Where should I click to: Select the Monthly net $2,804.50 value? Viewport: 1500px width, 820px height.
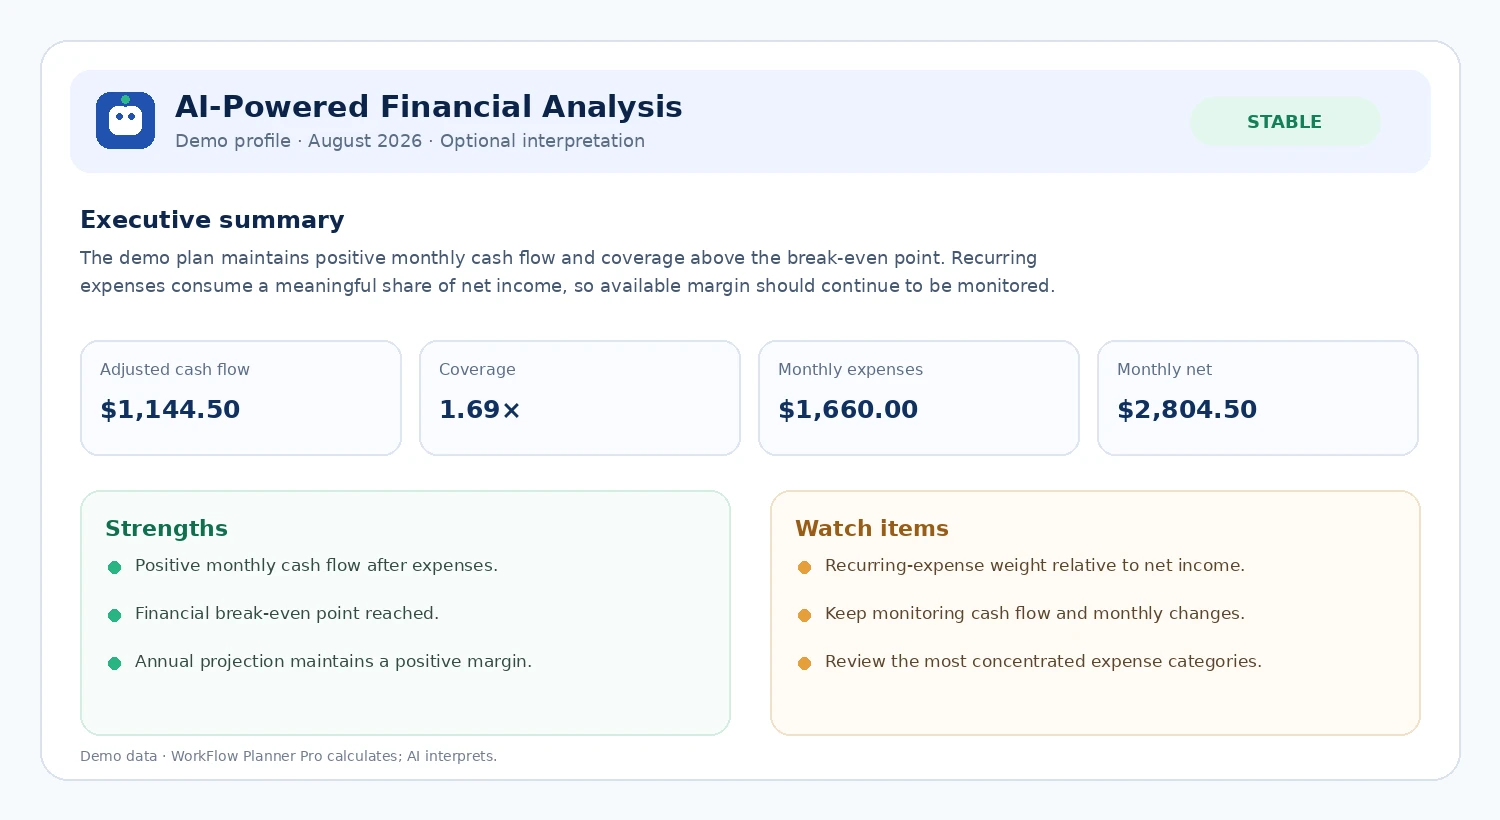1187,410
